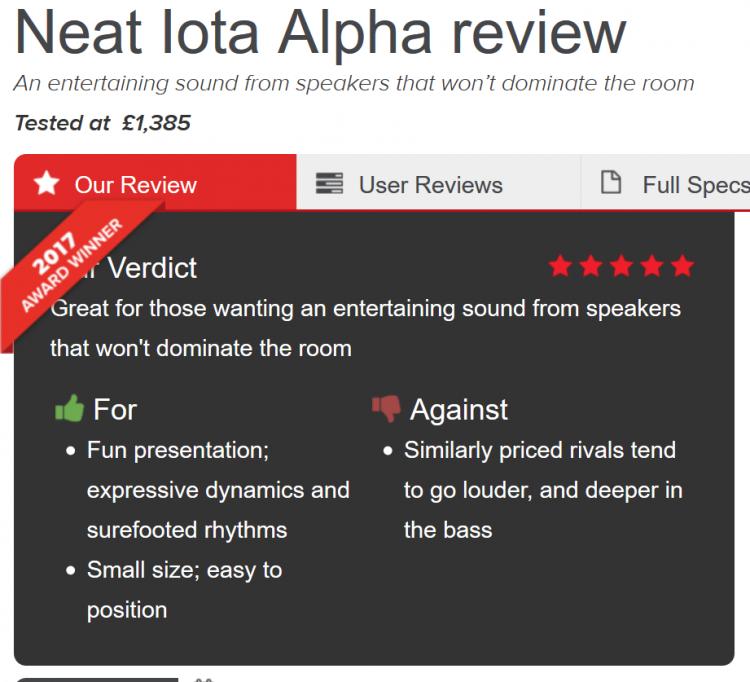Click the Tested at £1,385 price text
The width and height of the screenshot is (750, 682).
103,123
